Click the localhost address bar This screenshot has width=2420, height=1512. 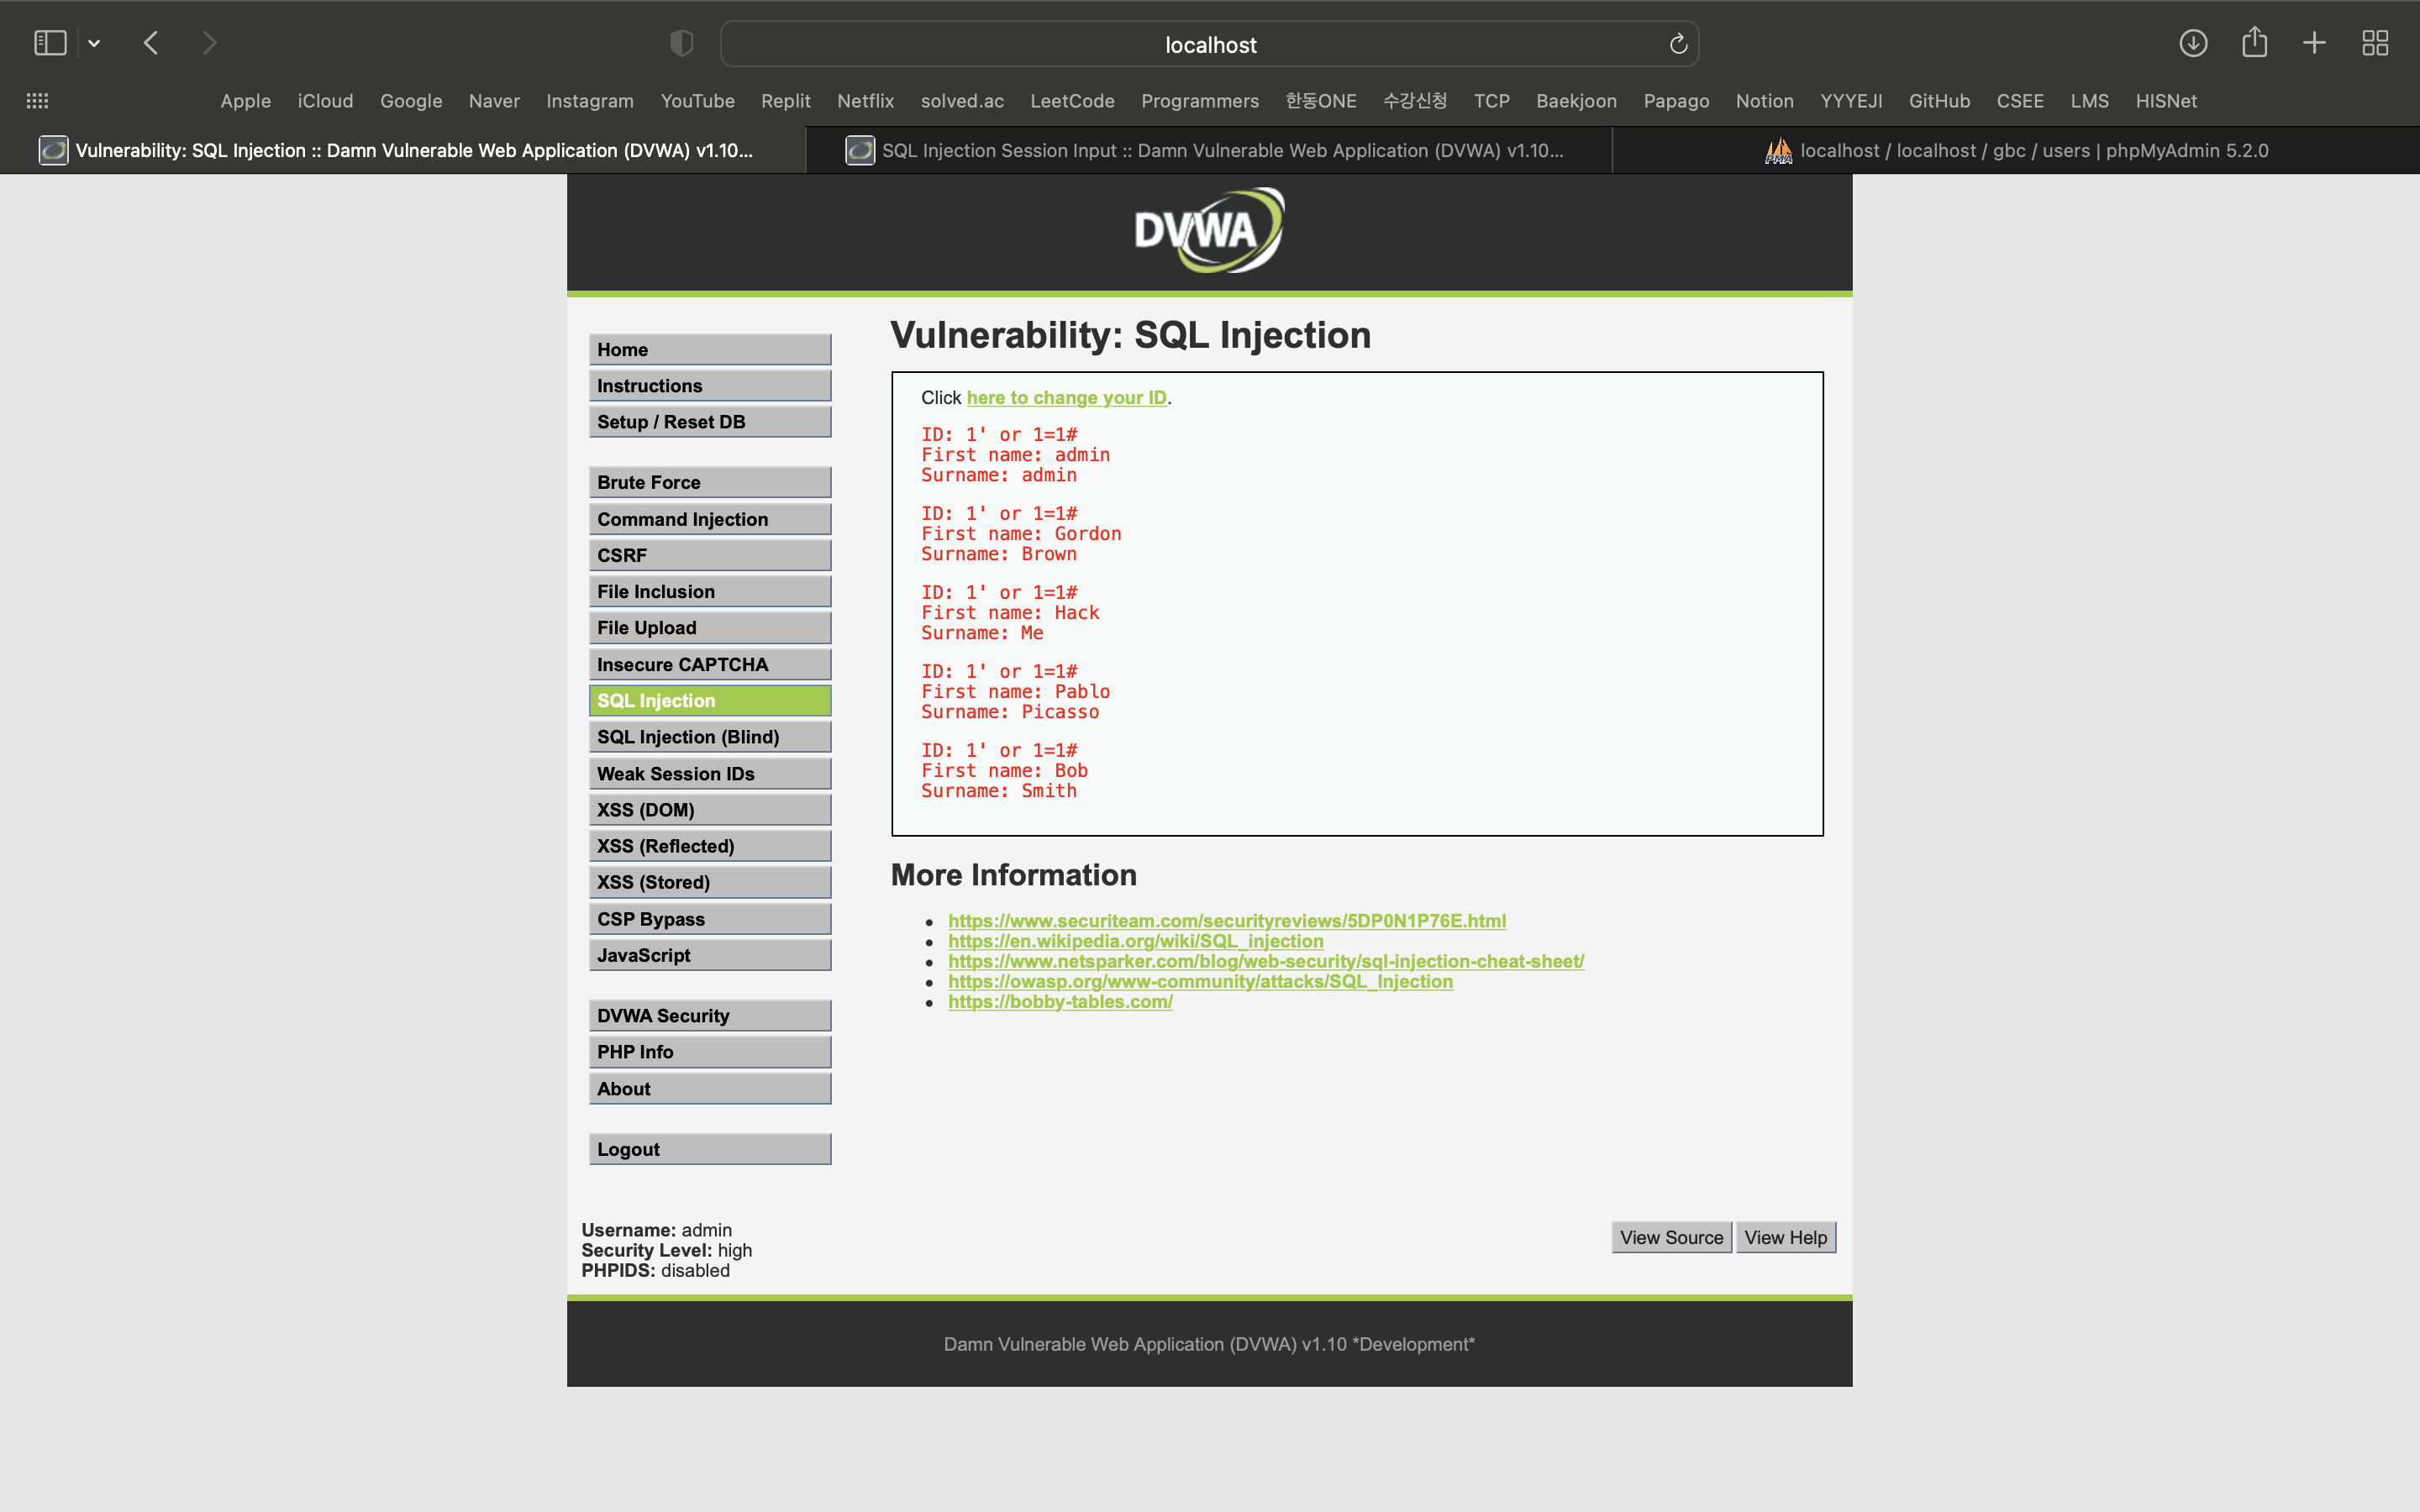1209,45
